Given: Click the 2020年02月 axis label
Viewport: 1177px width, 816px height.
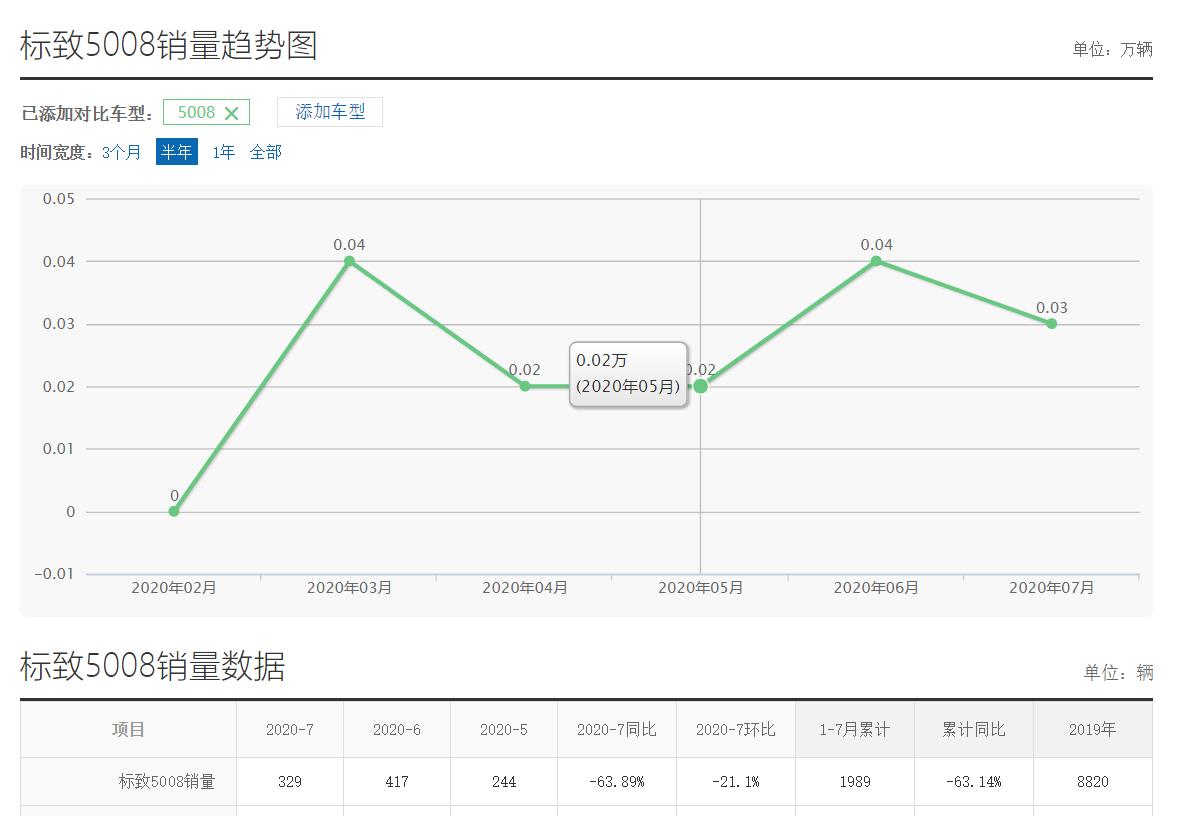Looking at the screenshot, I should coord(173,588).
